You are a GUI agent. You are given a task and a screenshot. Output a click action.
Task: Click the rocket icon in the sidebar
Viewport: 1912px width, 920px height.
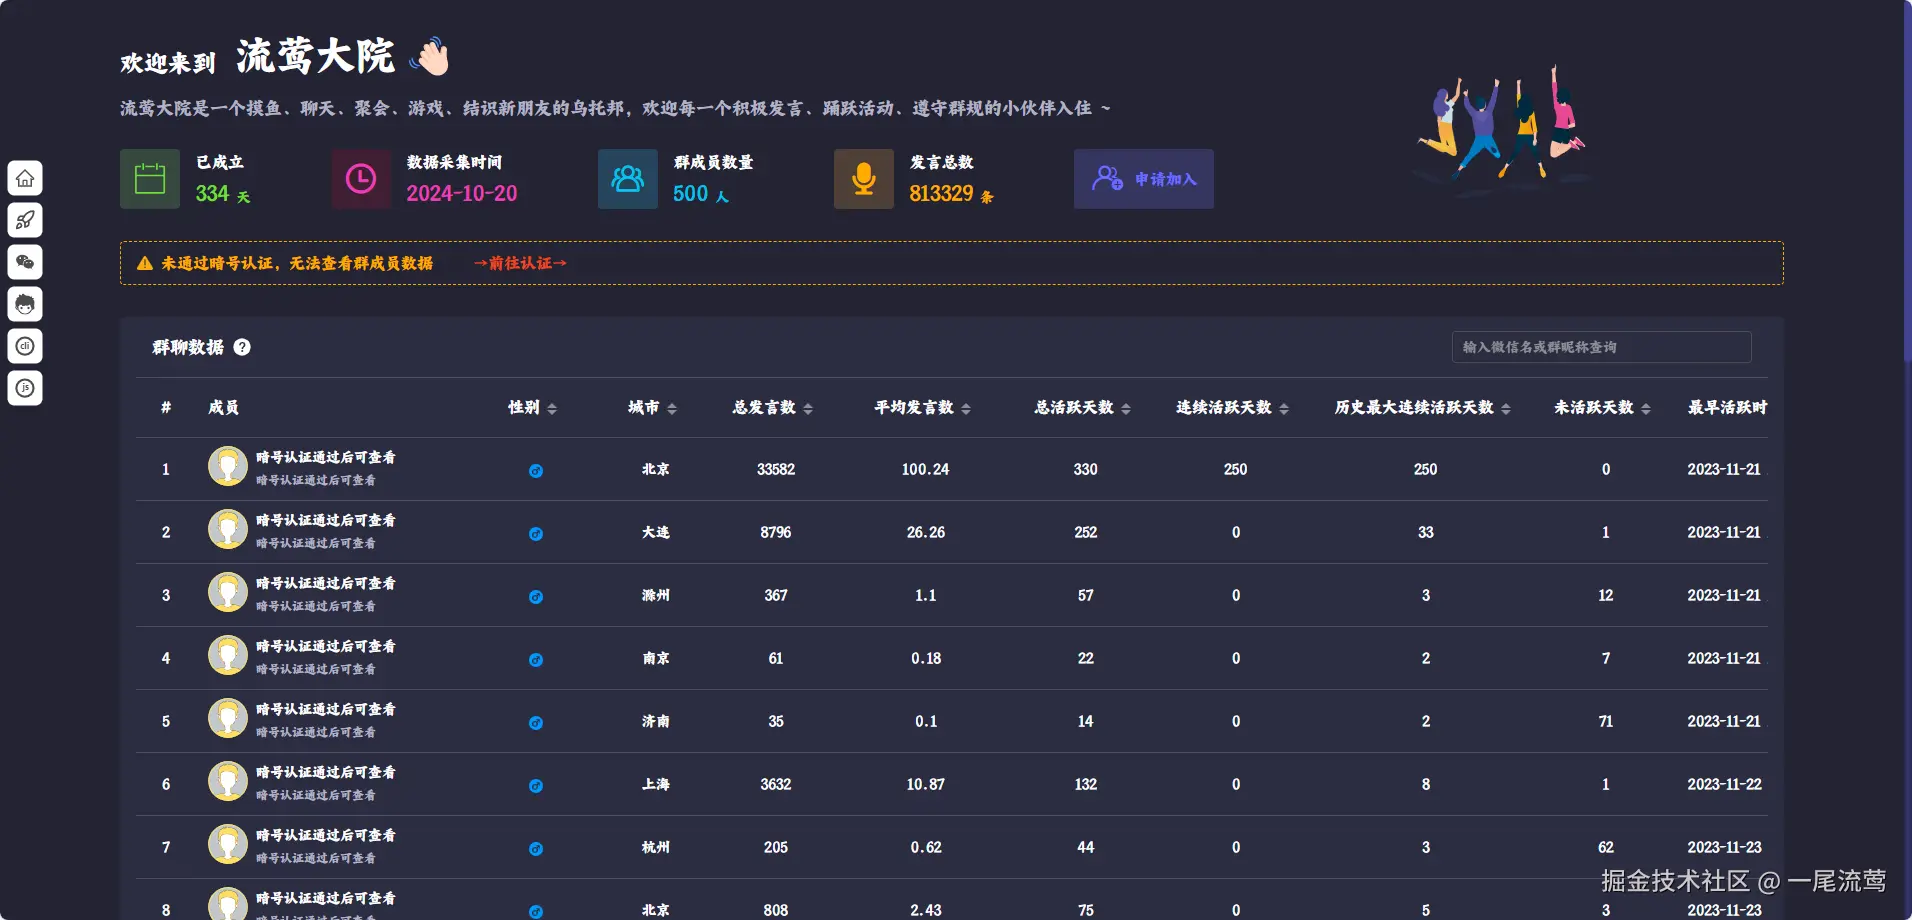click(x=25, y=220)
